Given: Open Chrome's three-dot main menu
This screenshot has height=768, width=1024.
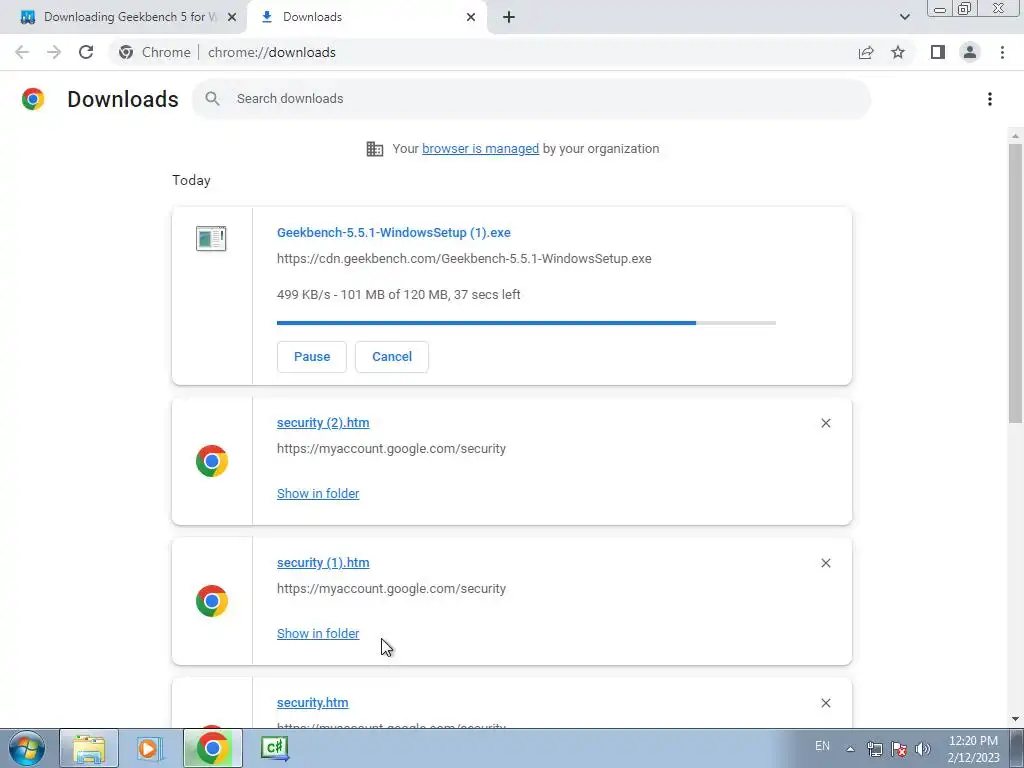Looking at the screenshot, I should pyautogui.click(x=1002, y=52).
